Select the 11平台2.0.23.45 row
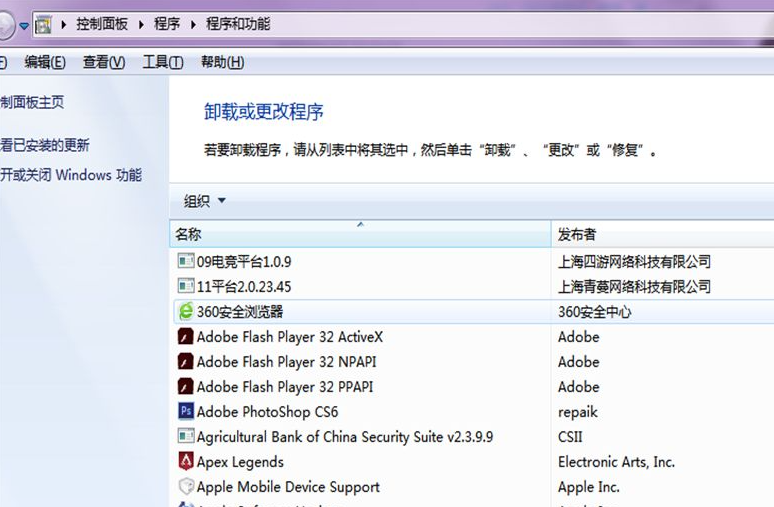Image resolution: width=774 pixels, height=507 pixels. coord(474,286)
